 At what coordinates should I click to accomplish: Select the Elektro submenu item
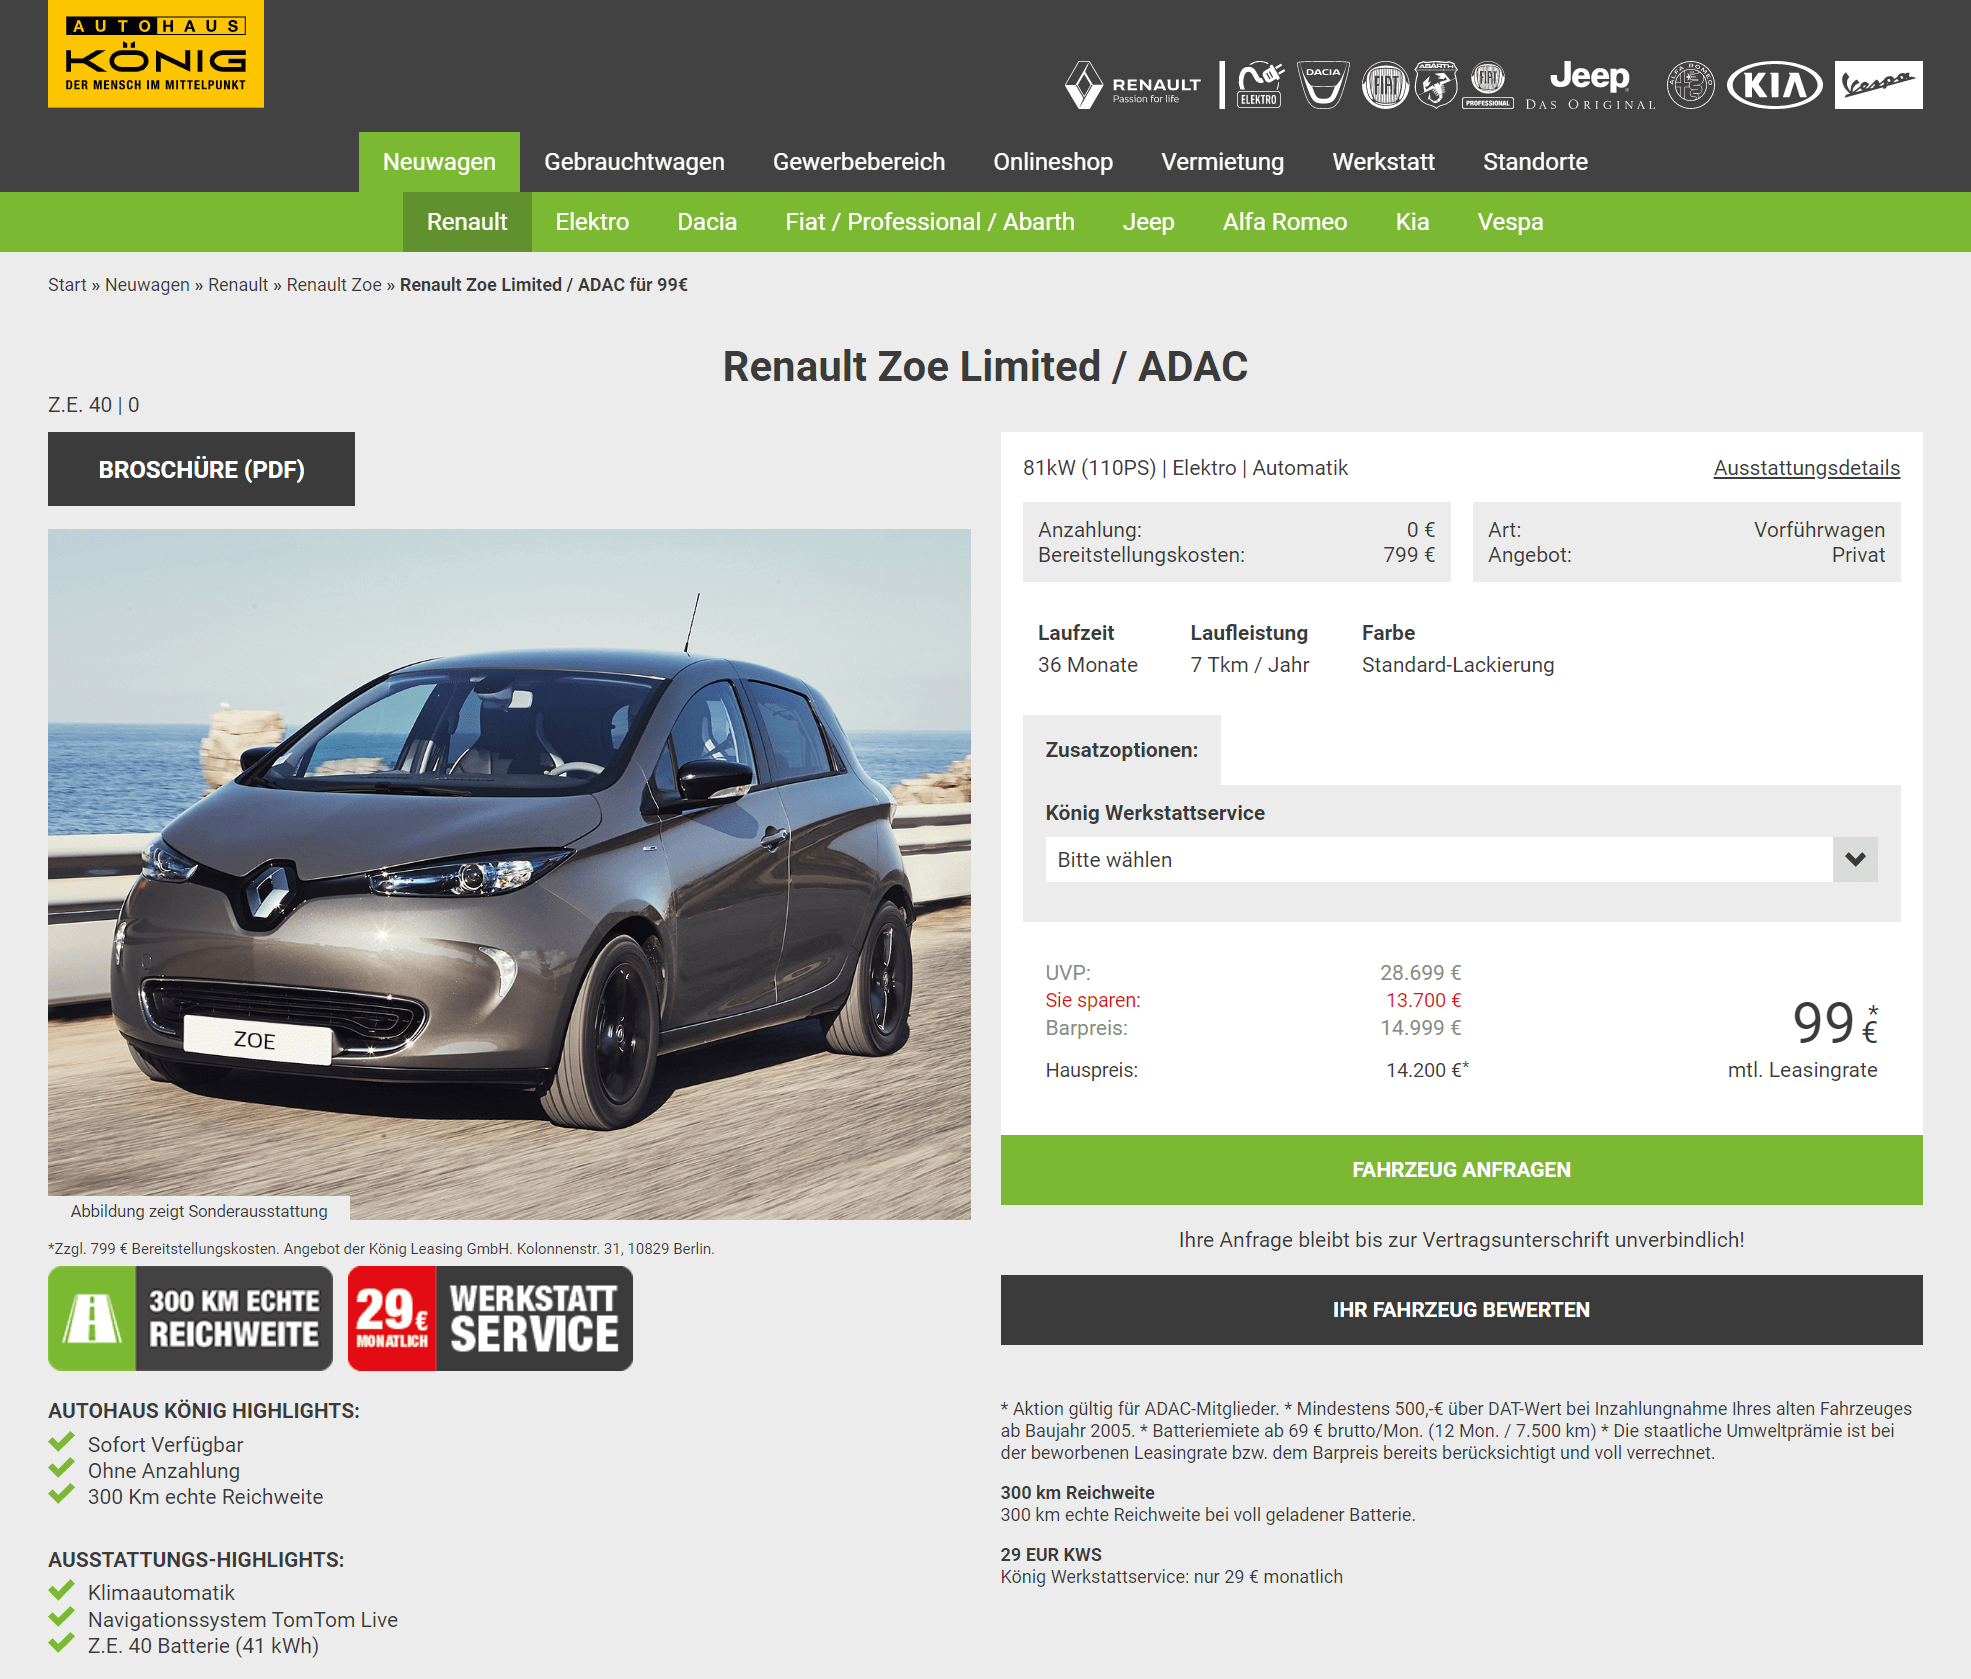(592, 222)
